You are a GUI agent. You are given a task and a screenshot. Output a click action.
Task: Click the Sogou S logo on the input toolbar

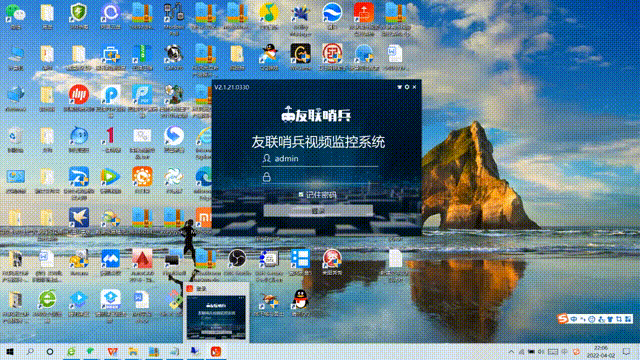pyautogui.click(x=563, y=319)
